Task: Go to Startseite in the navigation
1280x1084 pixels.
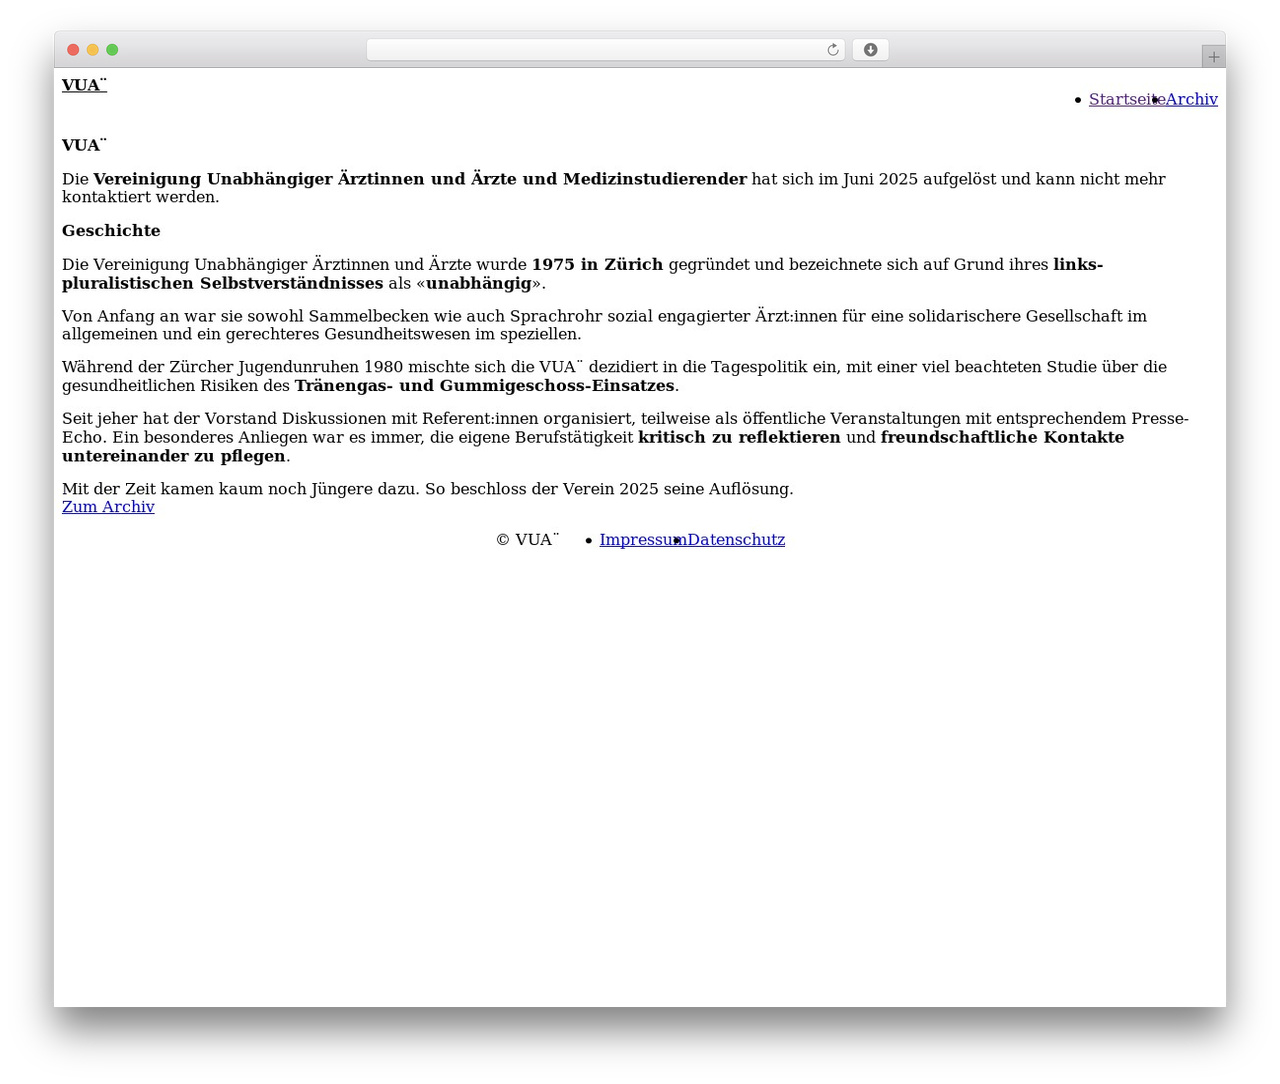Action: (x=1127, y=99)
